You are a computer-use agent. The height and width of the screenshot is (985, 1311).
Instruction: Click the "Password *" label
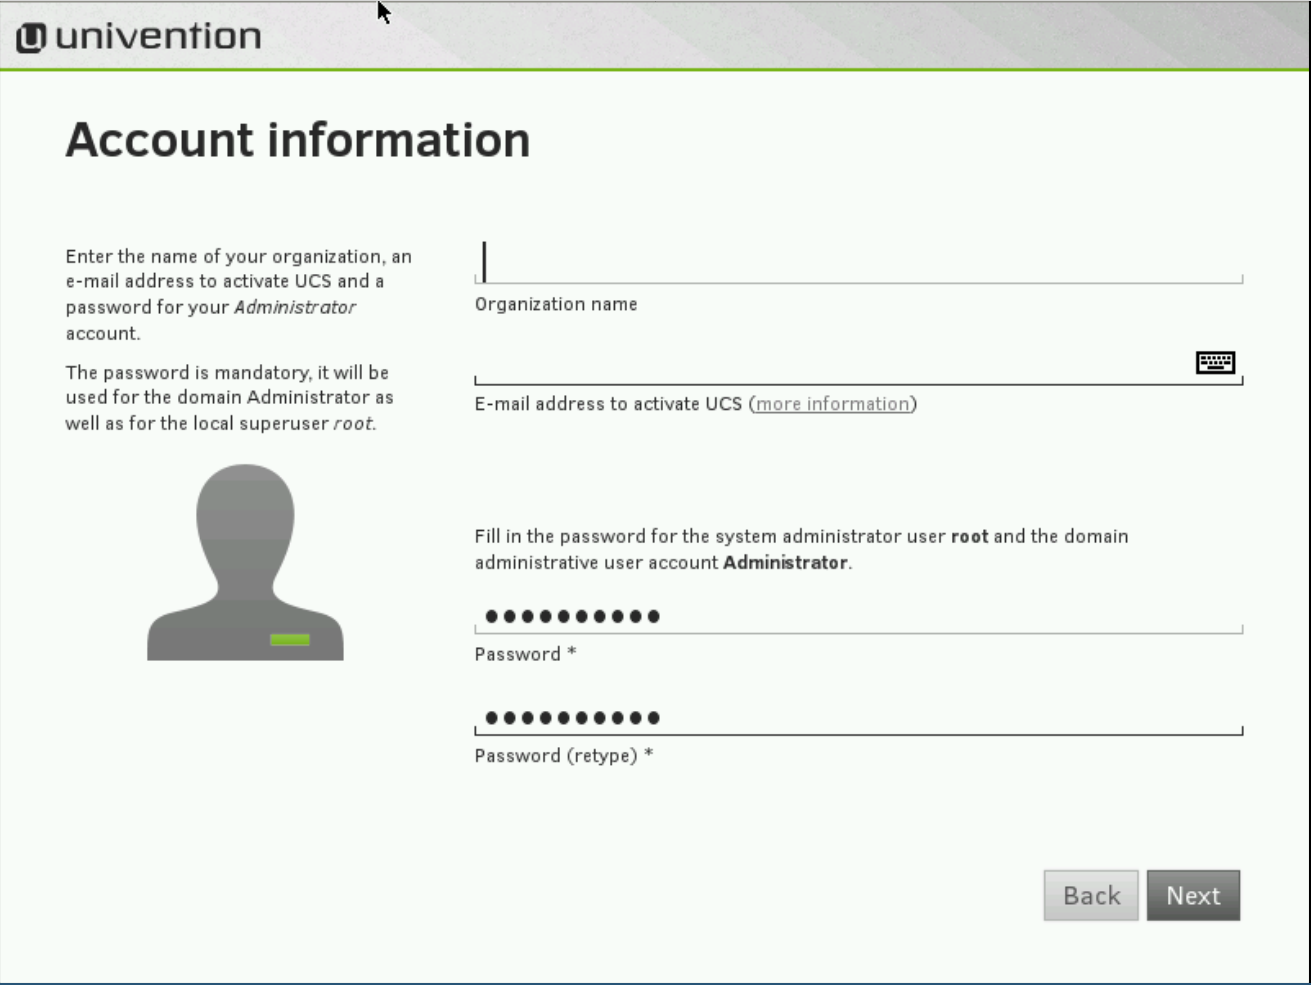tap(525, 654)
